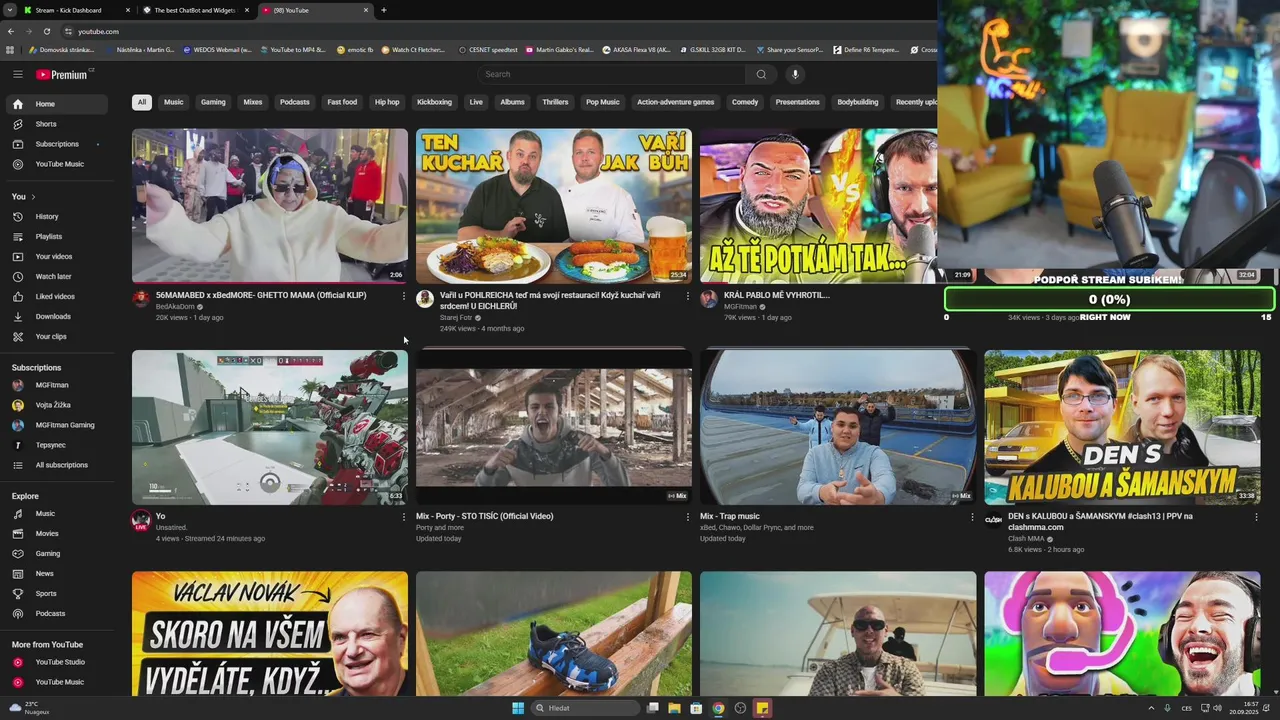Open CESNET speedtest bookmark

pos(488,49)
